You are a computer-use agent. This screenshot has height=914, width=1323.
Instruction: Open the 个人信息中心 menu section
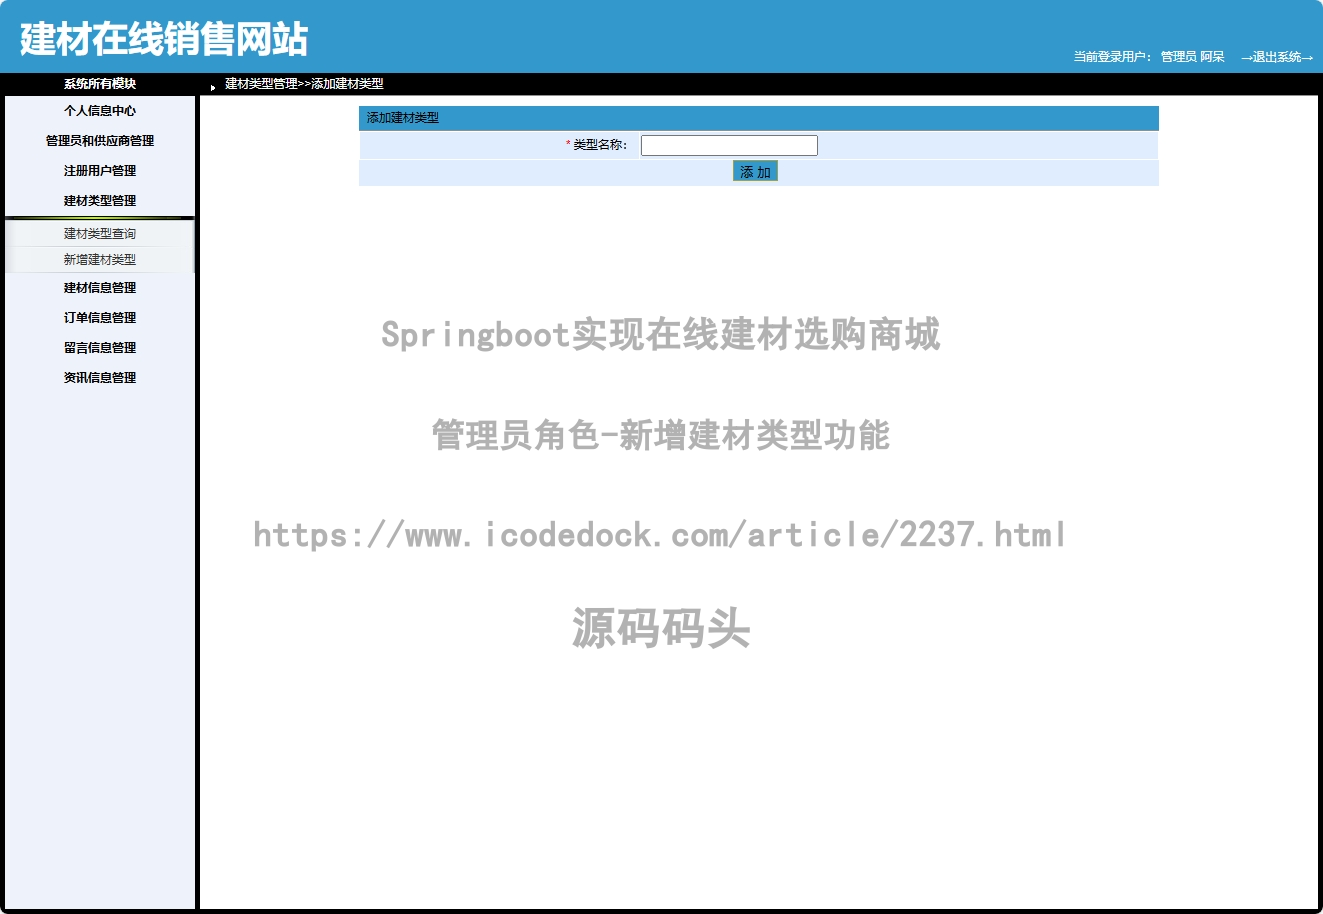coord(100,111)
